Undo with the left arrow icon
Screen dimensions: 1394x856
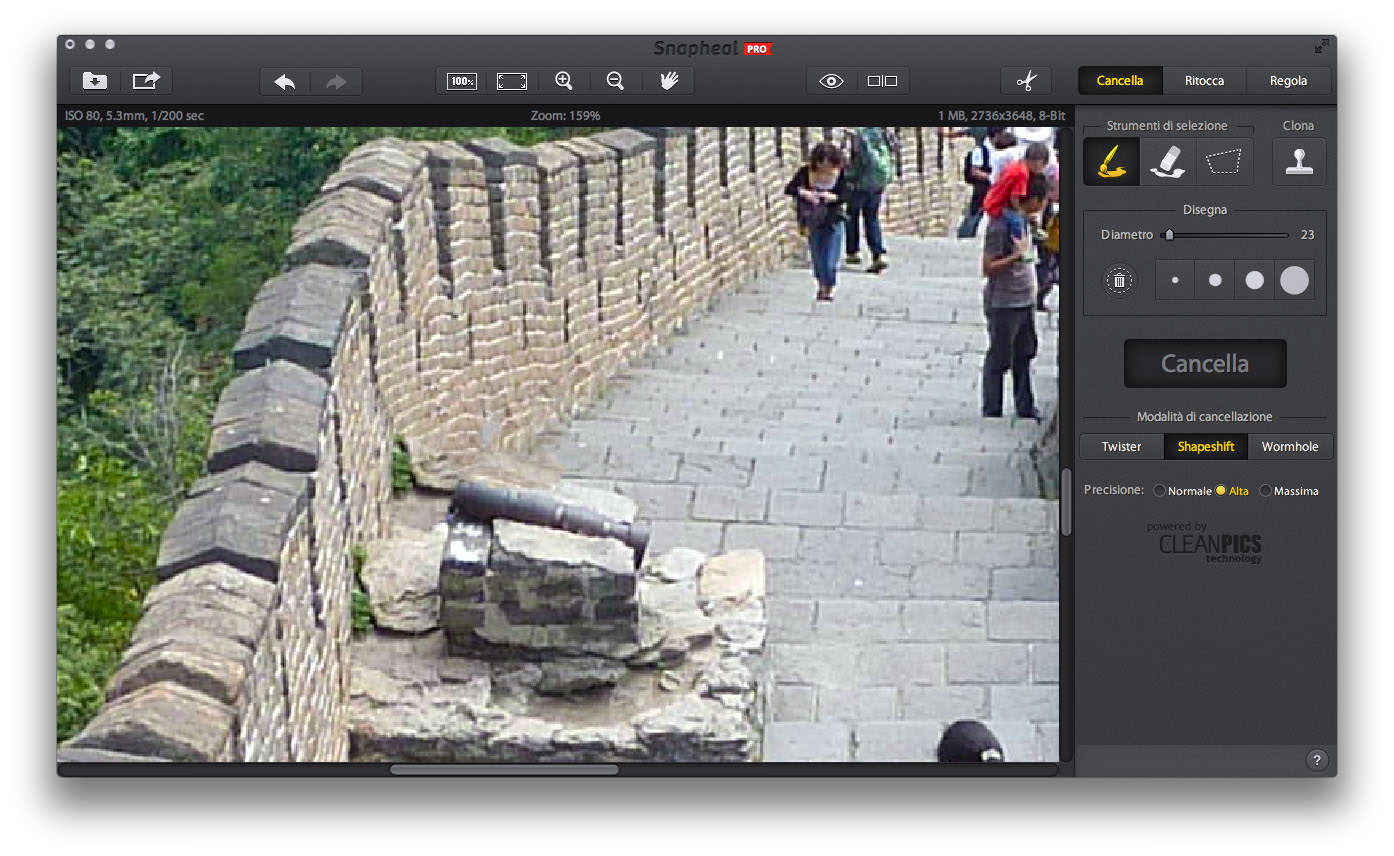285,81
